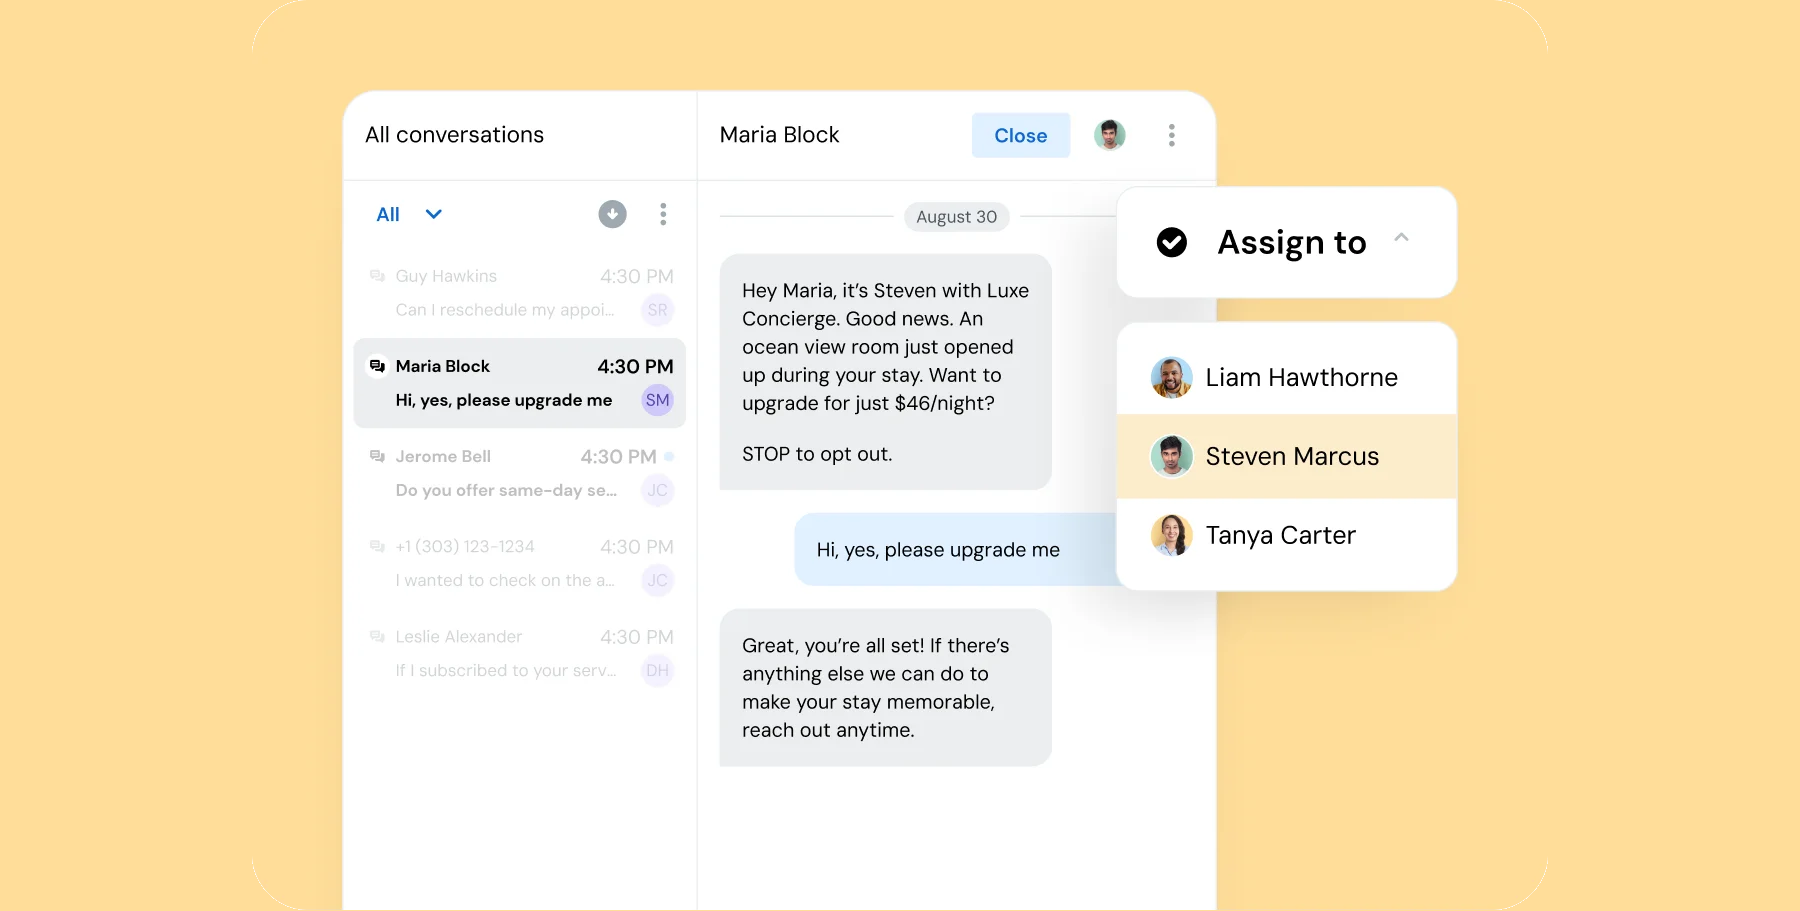1800x911 pixels.
Task: Assign the conversation to Steven Marcus
Action: [x=1292, y=456]
